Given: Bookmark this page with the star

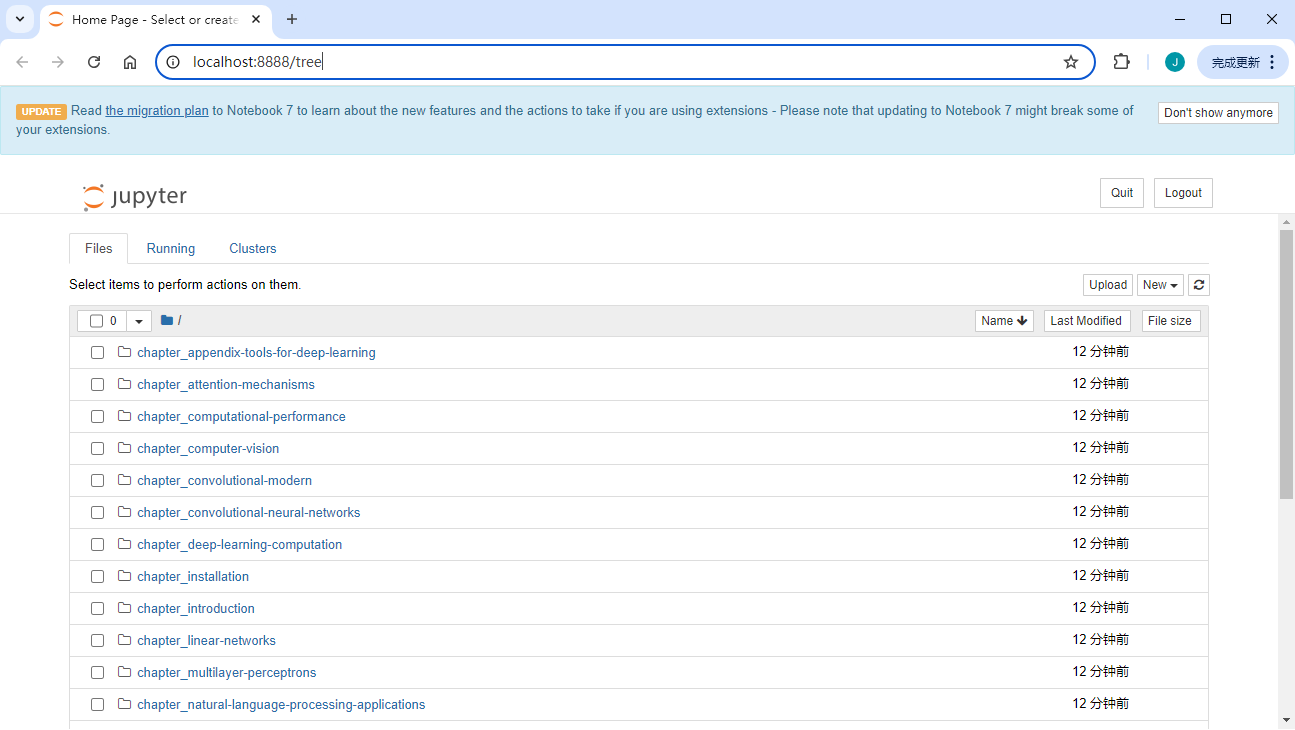Looking at the screenshot, I should click(1071, 62).
